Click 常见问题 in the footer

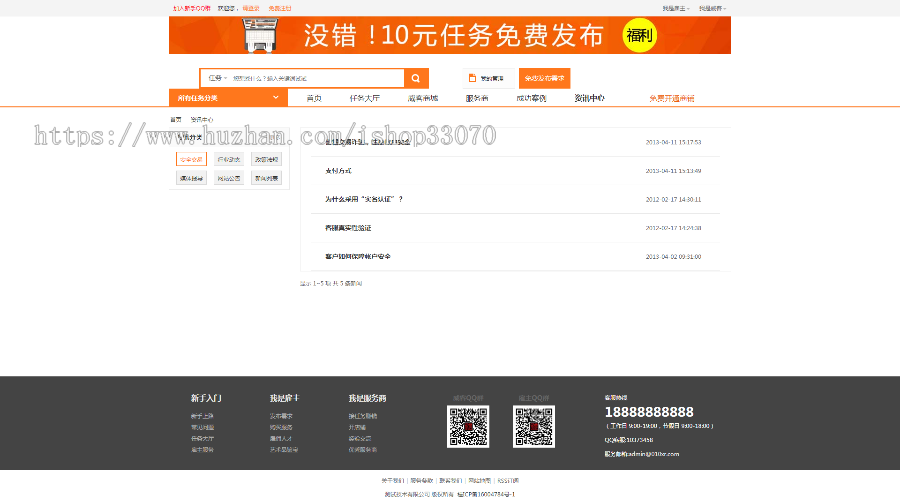(202, 427)
